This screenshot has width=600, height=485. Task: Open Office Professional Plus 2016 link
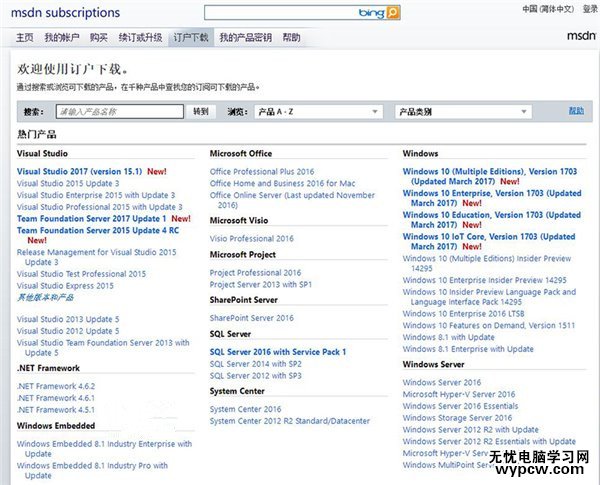pos(262,171)
